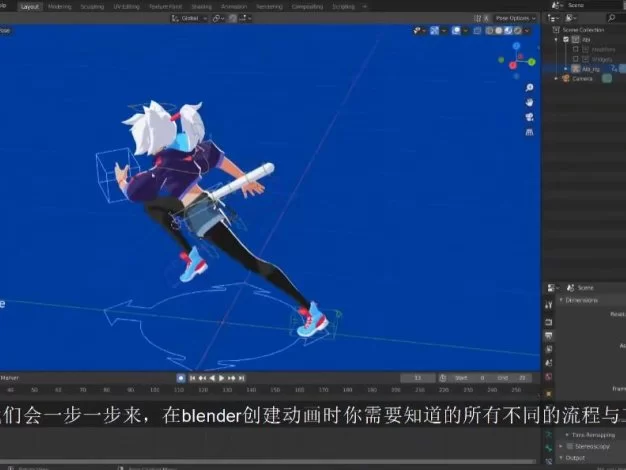
Task: Click the play animation button
Action: tap(220, 378)
